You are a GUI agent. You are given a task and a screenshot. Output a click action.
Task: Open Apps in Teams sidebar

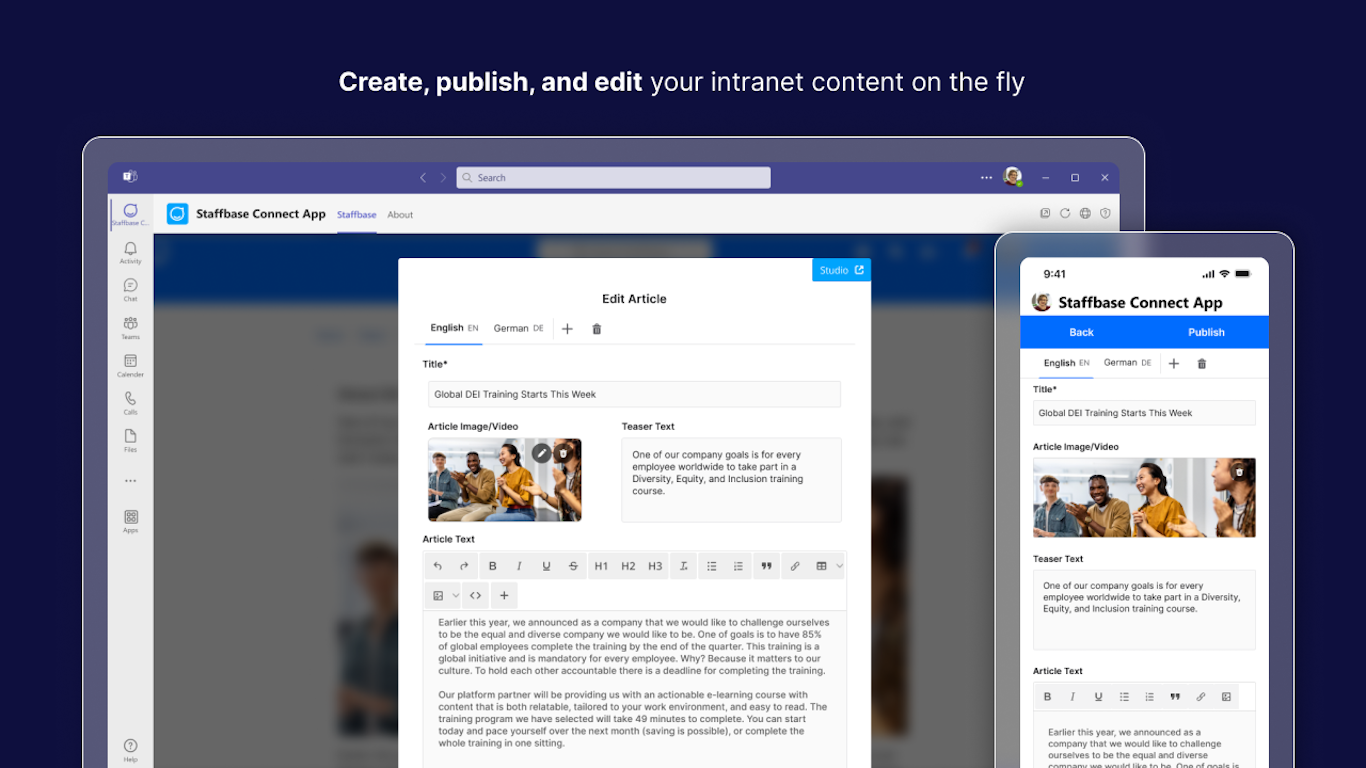coord(130,522)
